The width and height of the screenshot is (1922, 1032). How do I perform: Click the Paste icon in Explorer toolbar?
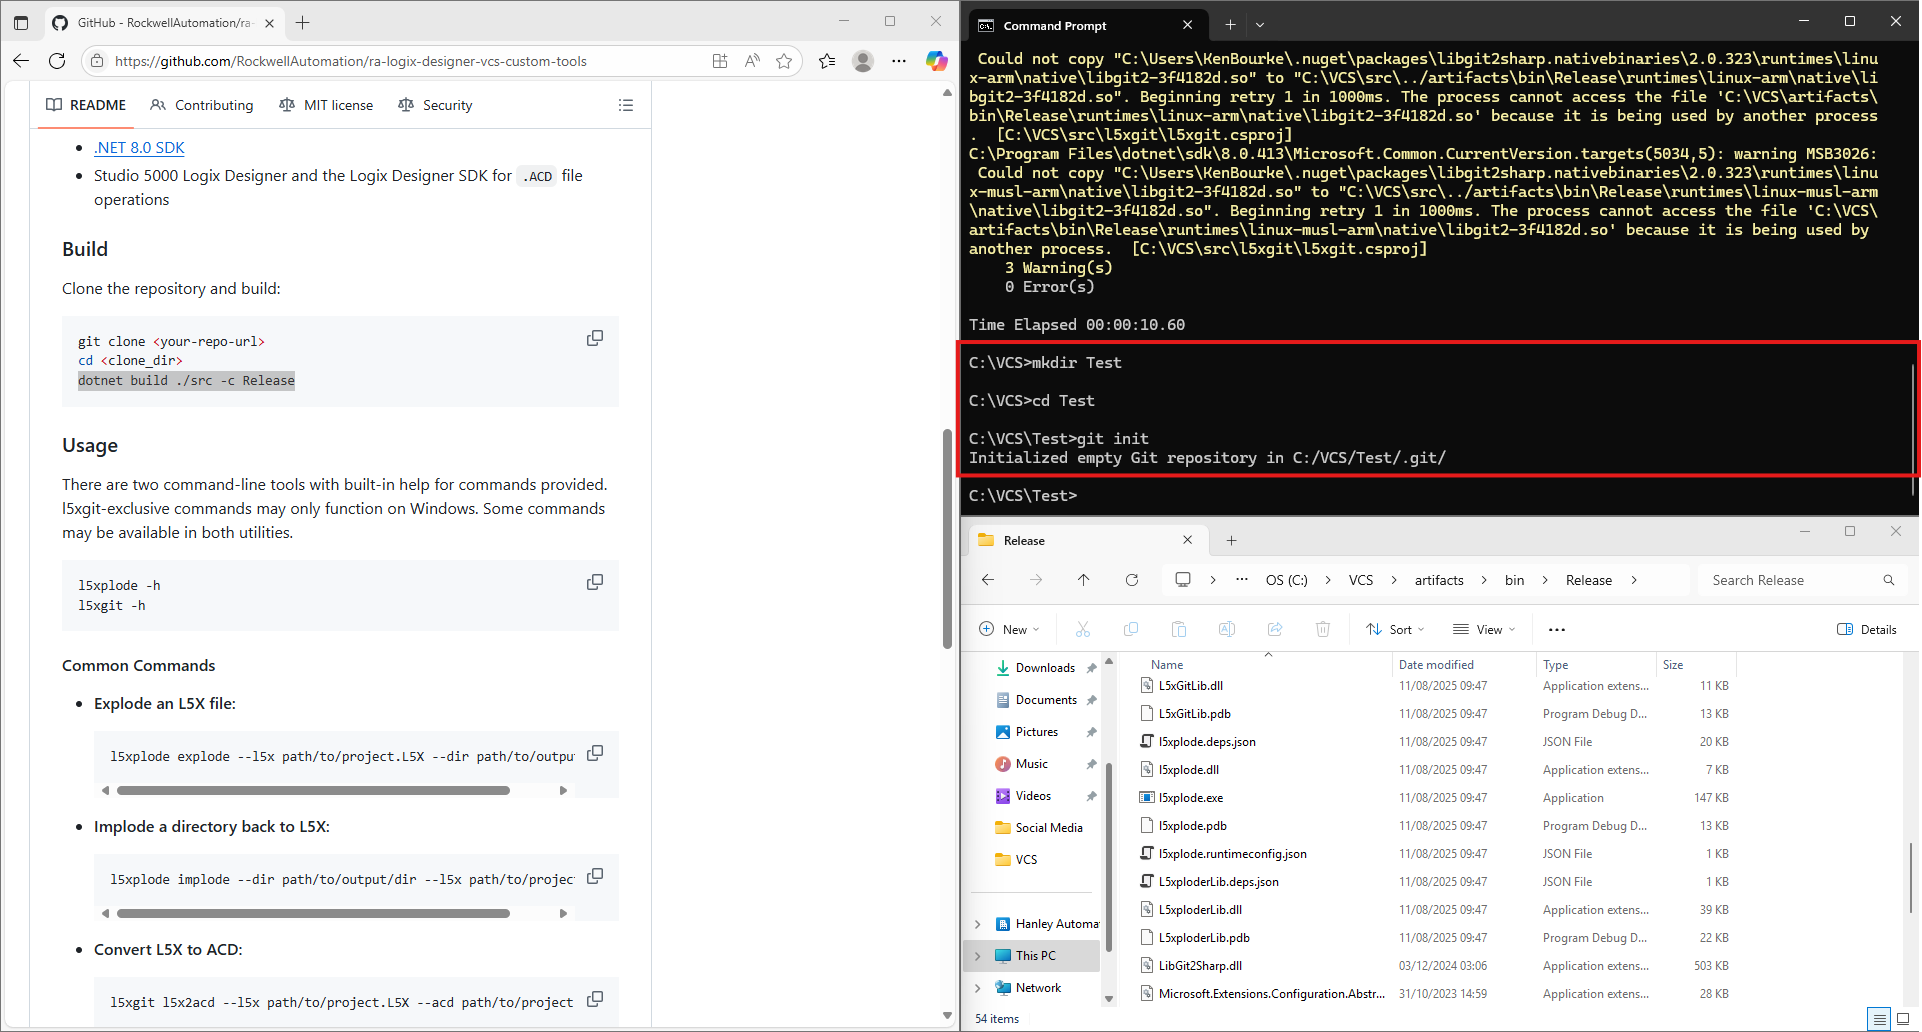[x=1179, y=629]
